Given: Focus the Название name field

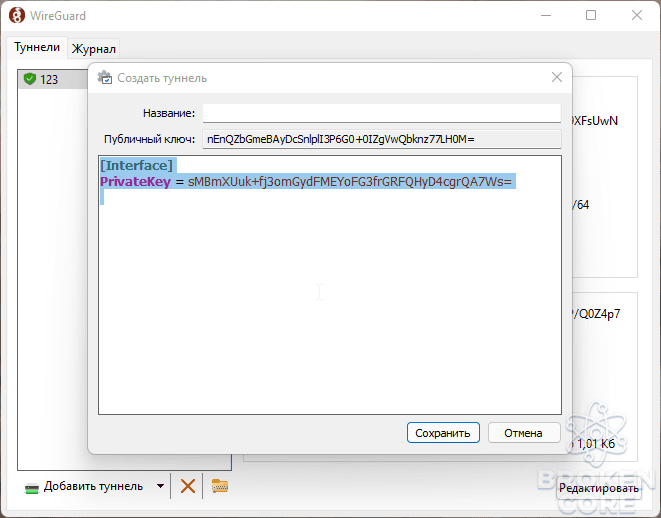Looking at the screenshot, I should pyautogui.click(x=382, y=113).
